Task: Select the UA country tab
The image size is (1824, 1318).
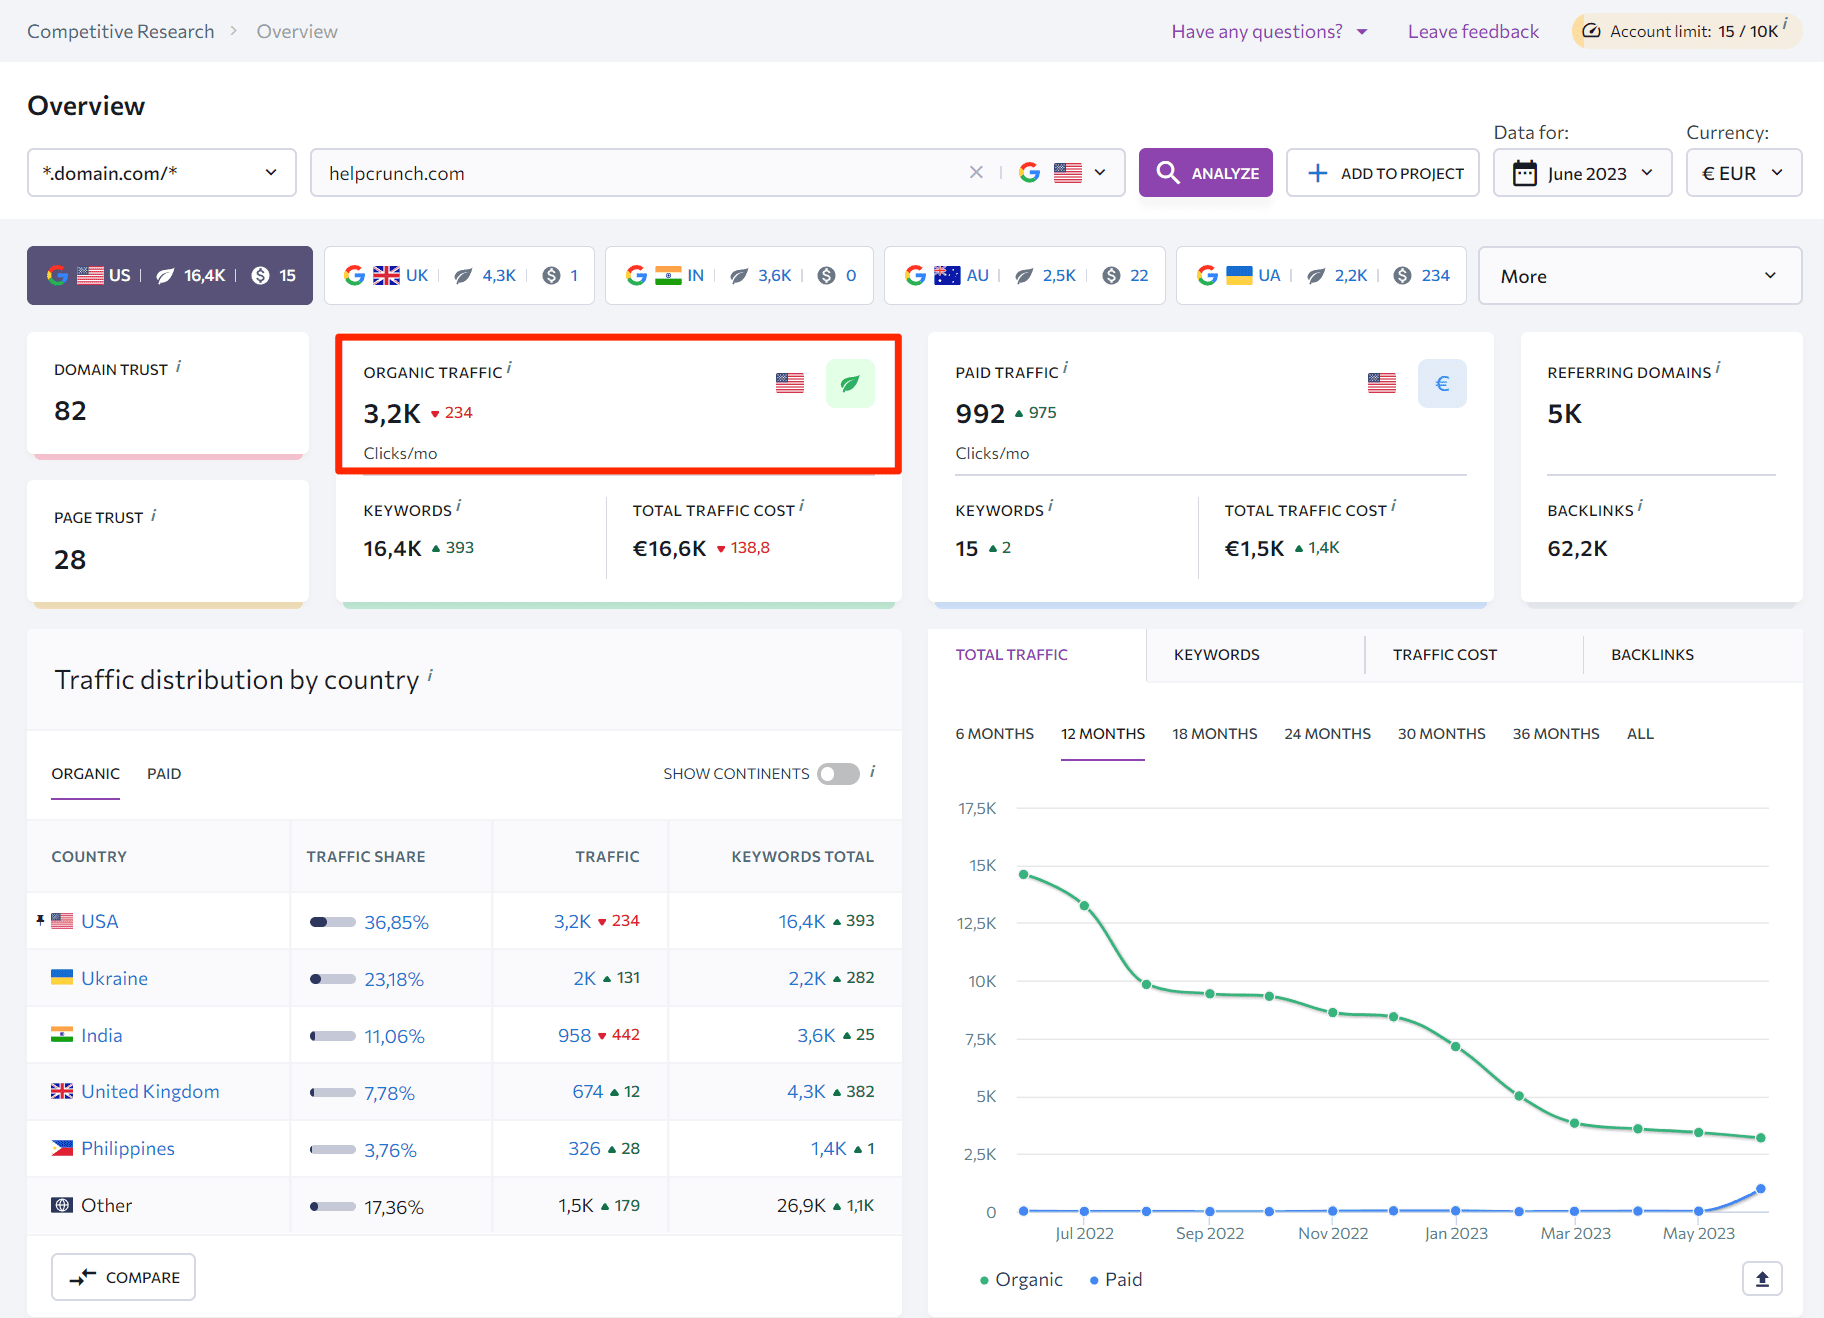Action: (x=1321, y=275)
